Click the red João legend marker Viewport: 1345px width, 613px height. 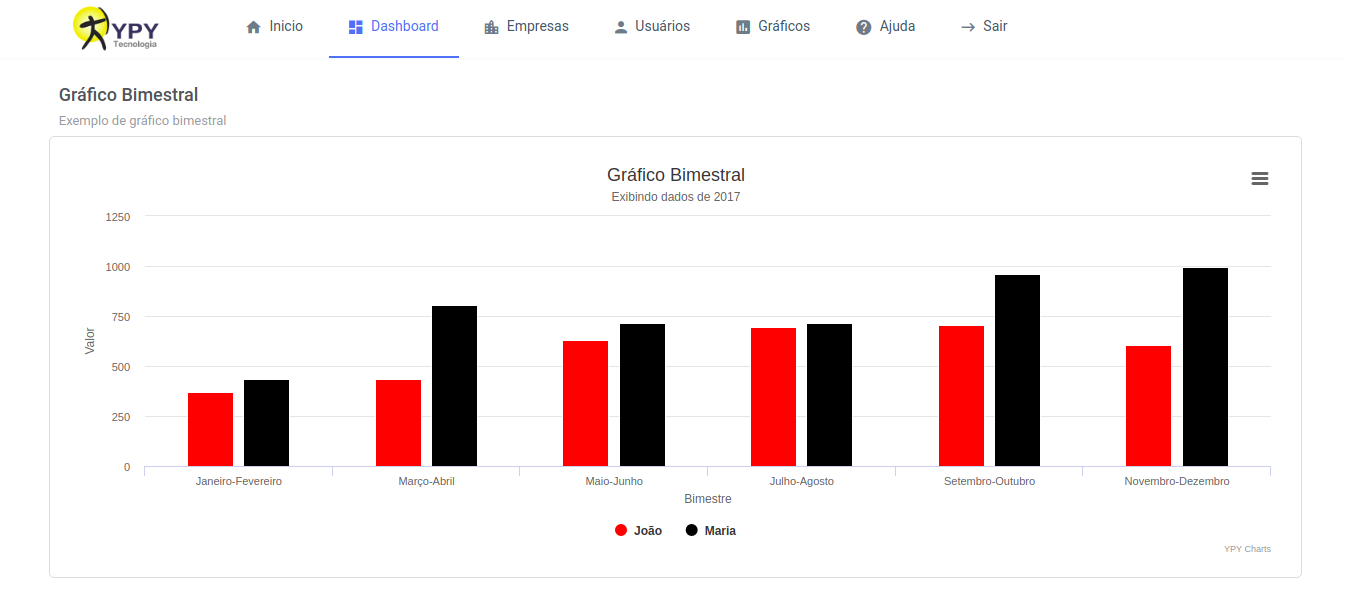tap(621, 531)
